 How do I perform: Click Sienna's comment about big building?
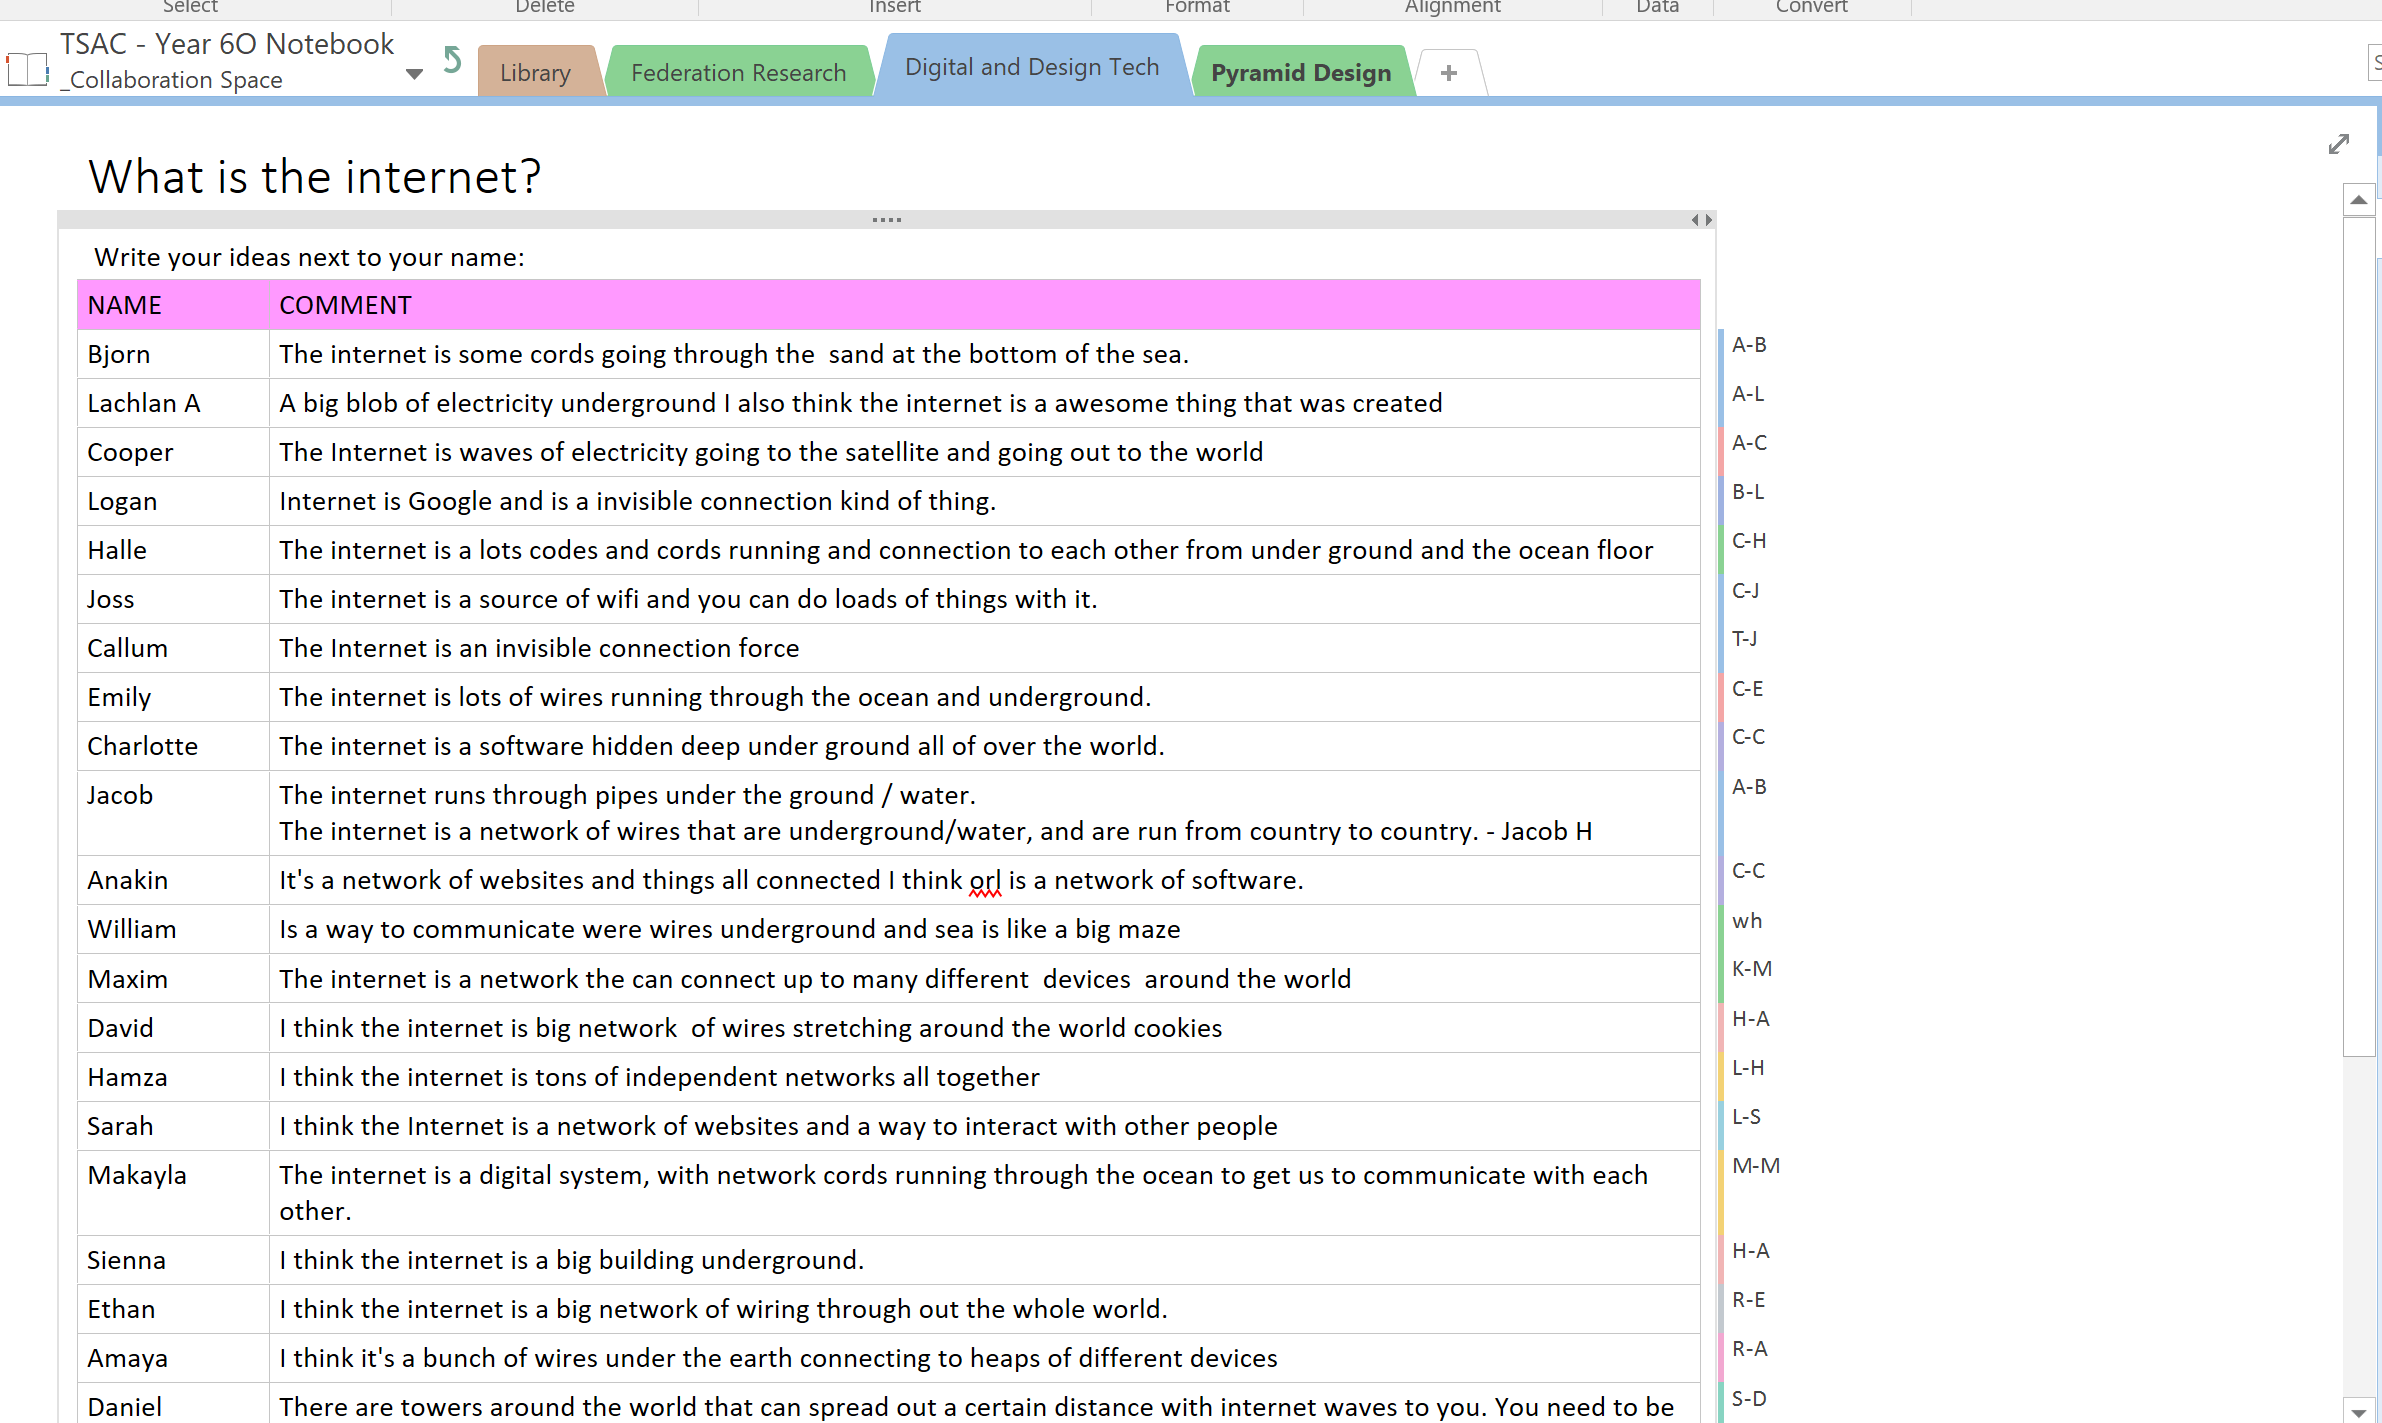[x=571, y=1260]
